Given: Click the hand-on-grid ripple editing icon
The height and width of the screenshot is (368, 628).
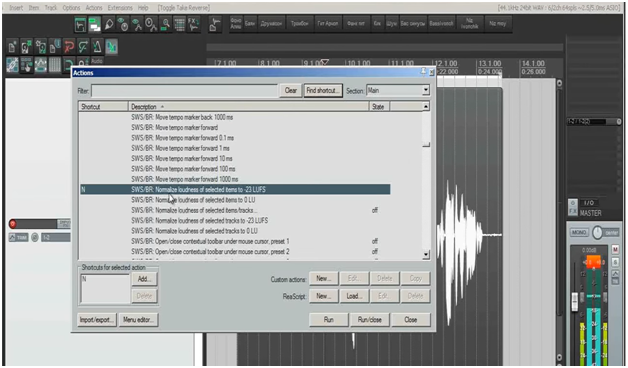Looking at the screenshot, I should (x=26, y=65).
